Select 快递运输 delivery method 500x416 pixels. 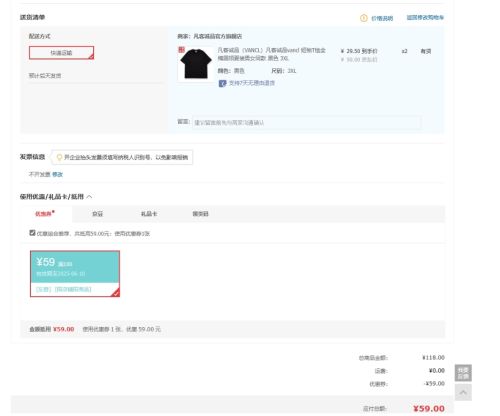click(x=61, y=53)
